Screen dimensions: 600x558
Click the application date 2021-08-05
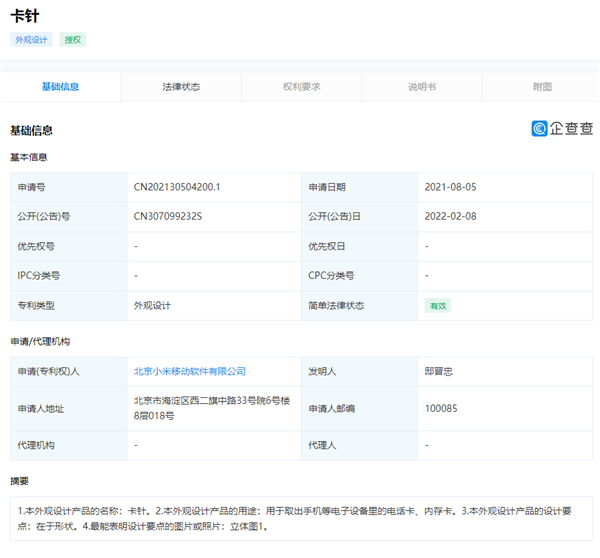pyautogui.click(x=451, y=187)
